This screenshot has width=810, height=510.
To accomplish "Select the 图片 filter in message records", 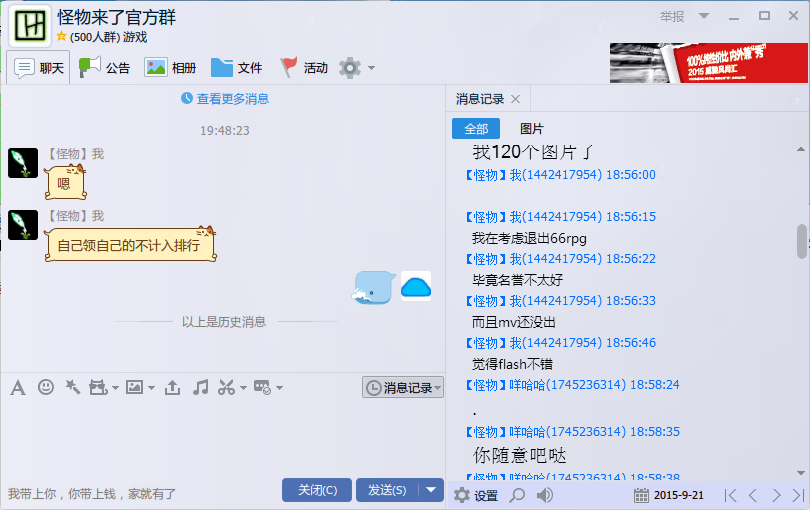I will click(x=532, y=129).
